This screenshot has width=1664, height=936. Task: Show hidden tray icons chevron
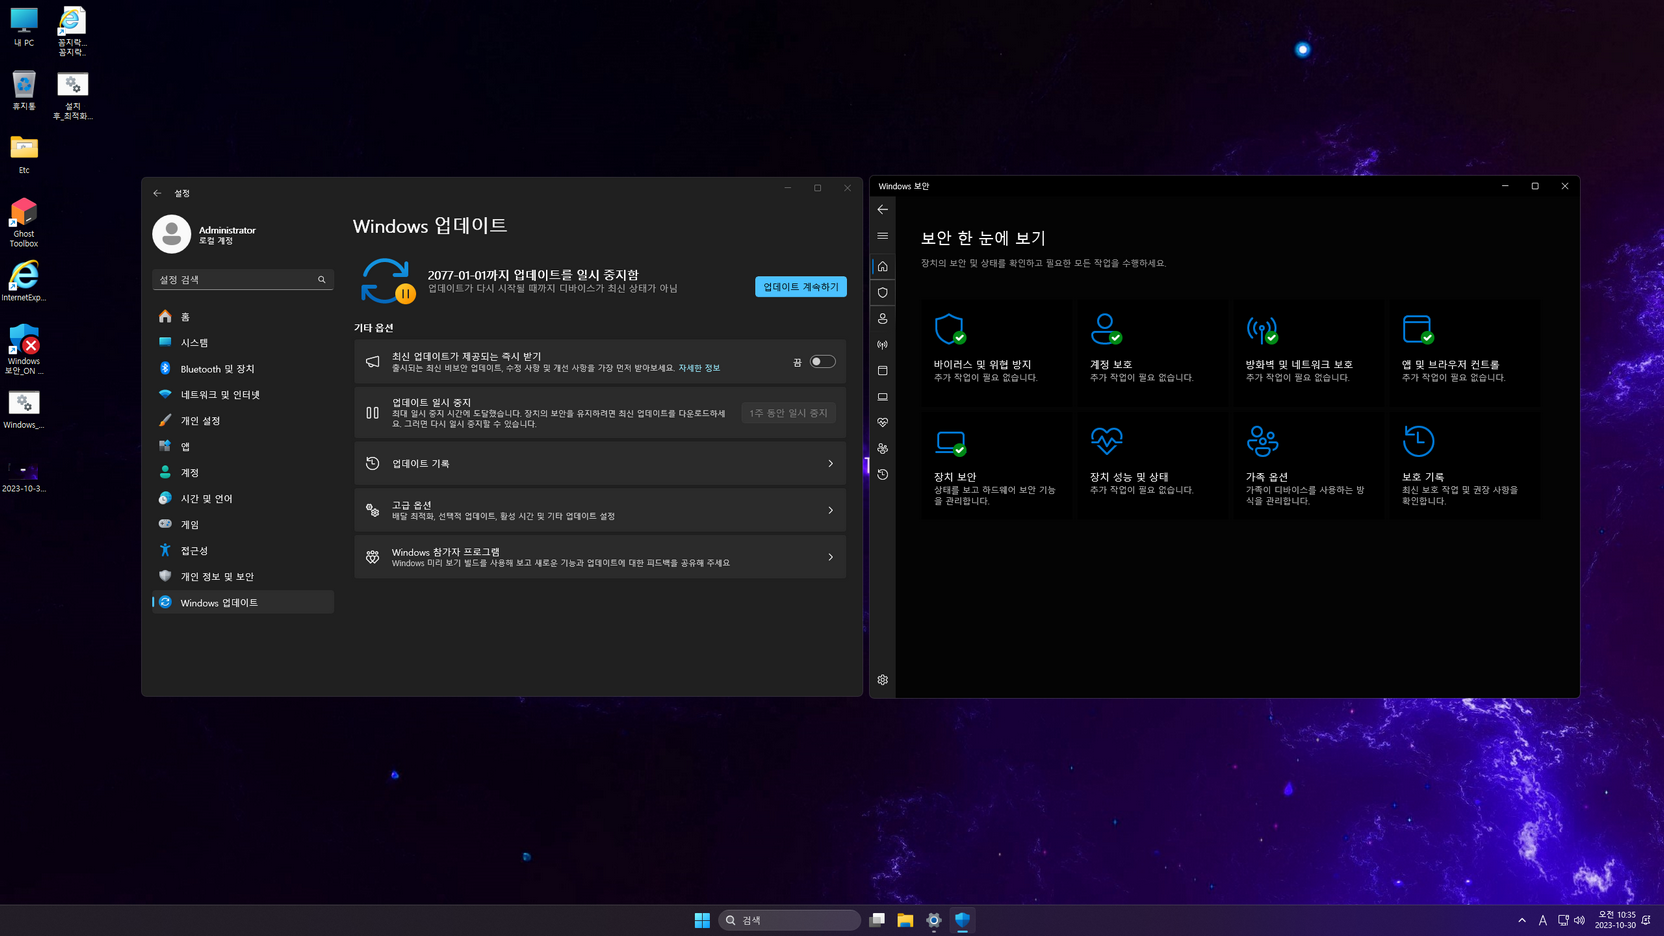click(x=1522, y=920)
